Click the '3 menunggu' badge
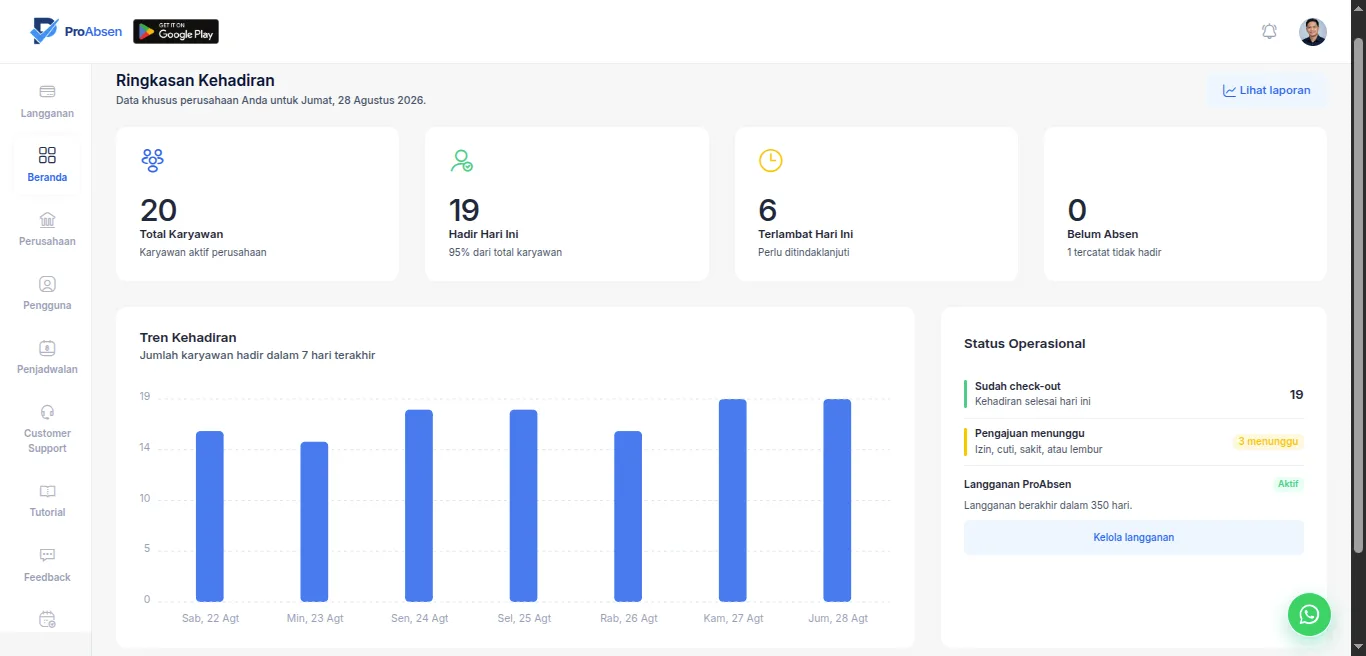 (x=1268, y=441)
